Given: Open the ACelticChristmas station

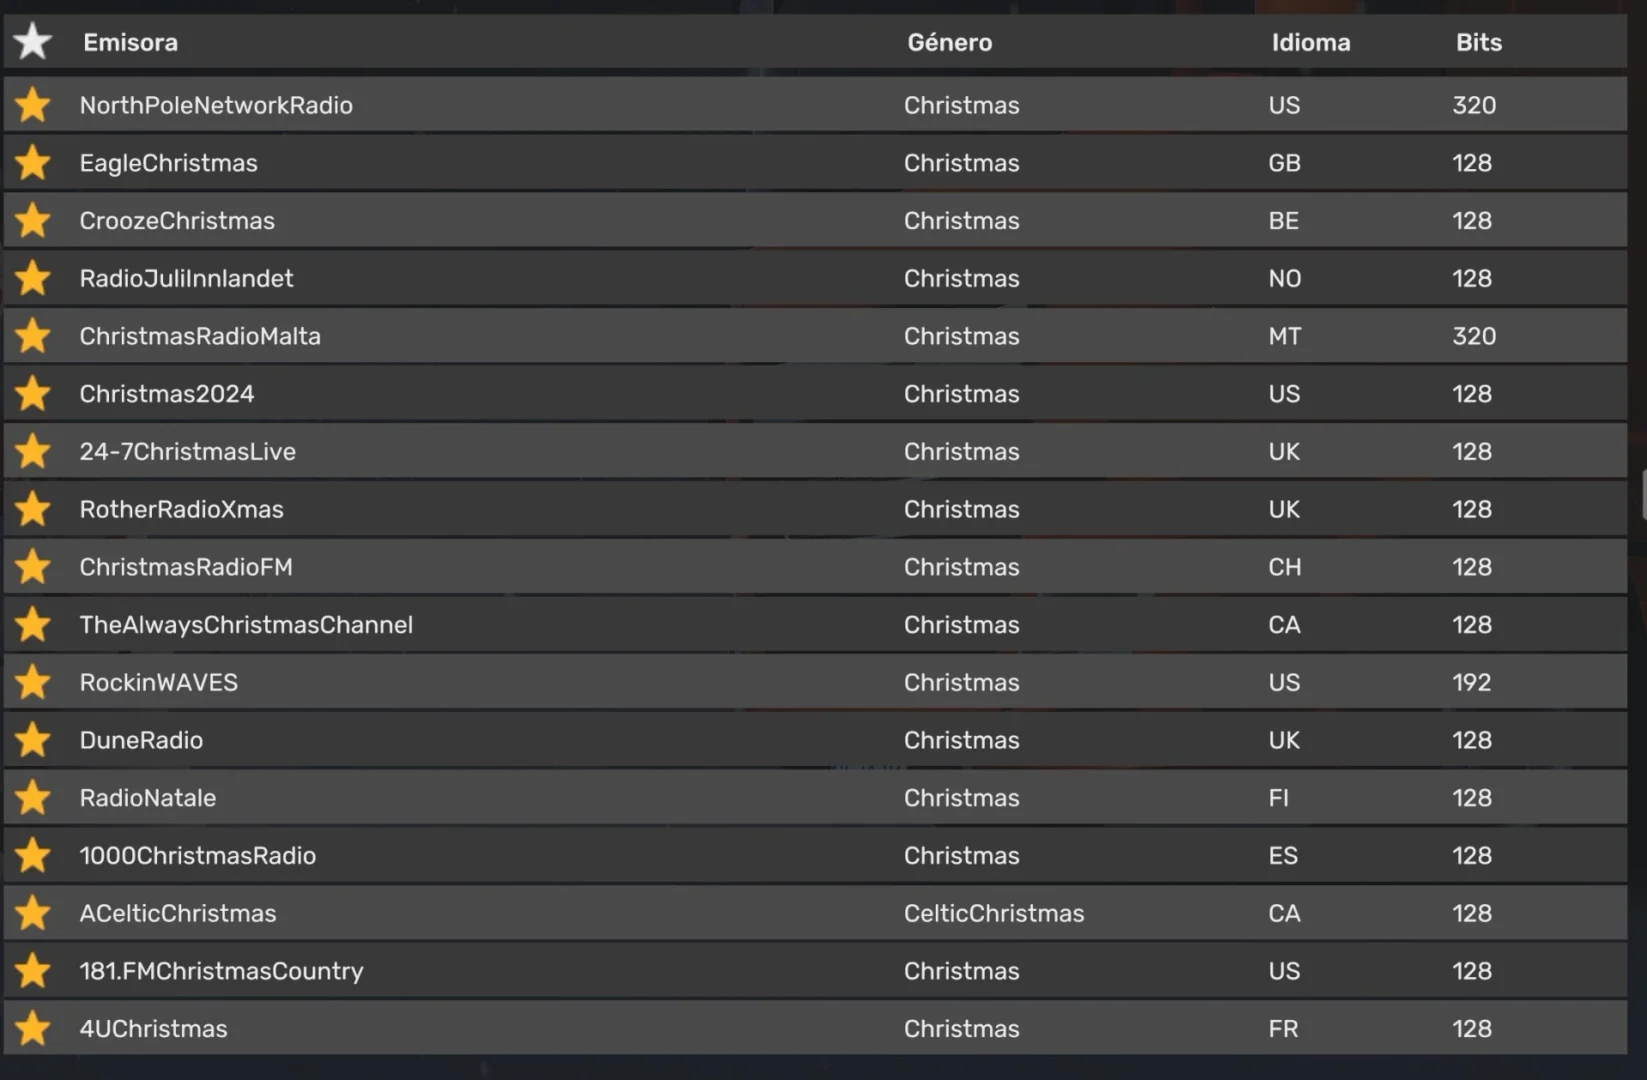Looking at the screenshot, I should 178,914.
